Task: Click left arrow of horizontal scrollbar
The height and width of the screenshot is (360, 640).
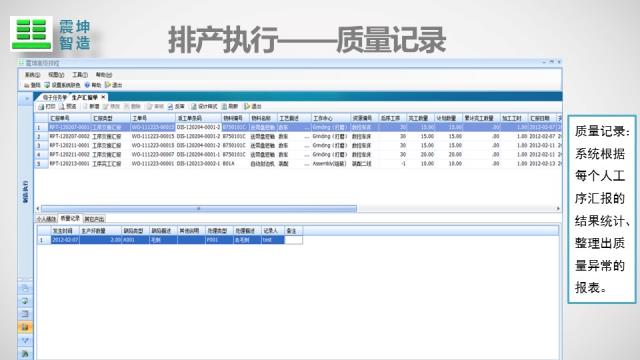Action: [x=38, y=209]
